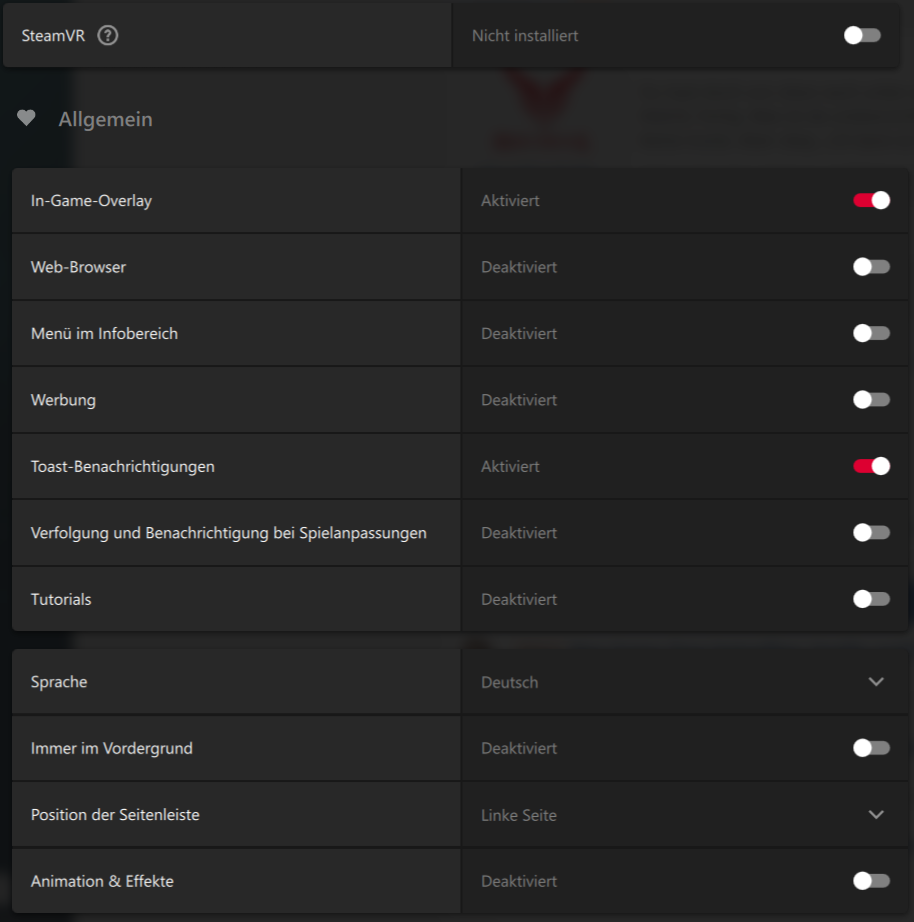Enable the Web-Browser toggle
This screenshot has width=914, height=922.
click(x=870, y=266)
